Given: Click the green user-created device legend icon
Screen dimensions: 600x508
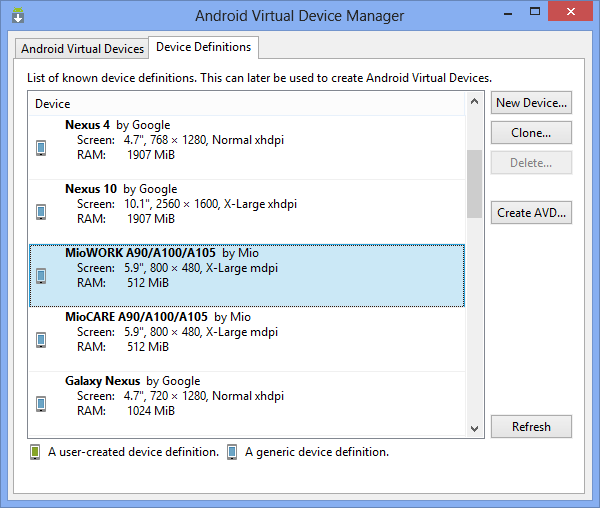Looking at the screenshot, I should (x=35, y=452).
